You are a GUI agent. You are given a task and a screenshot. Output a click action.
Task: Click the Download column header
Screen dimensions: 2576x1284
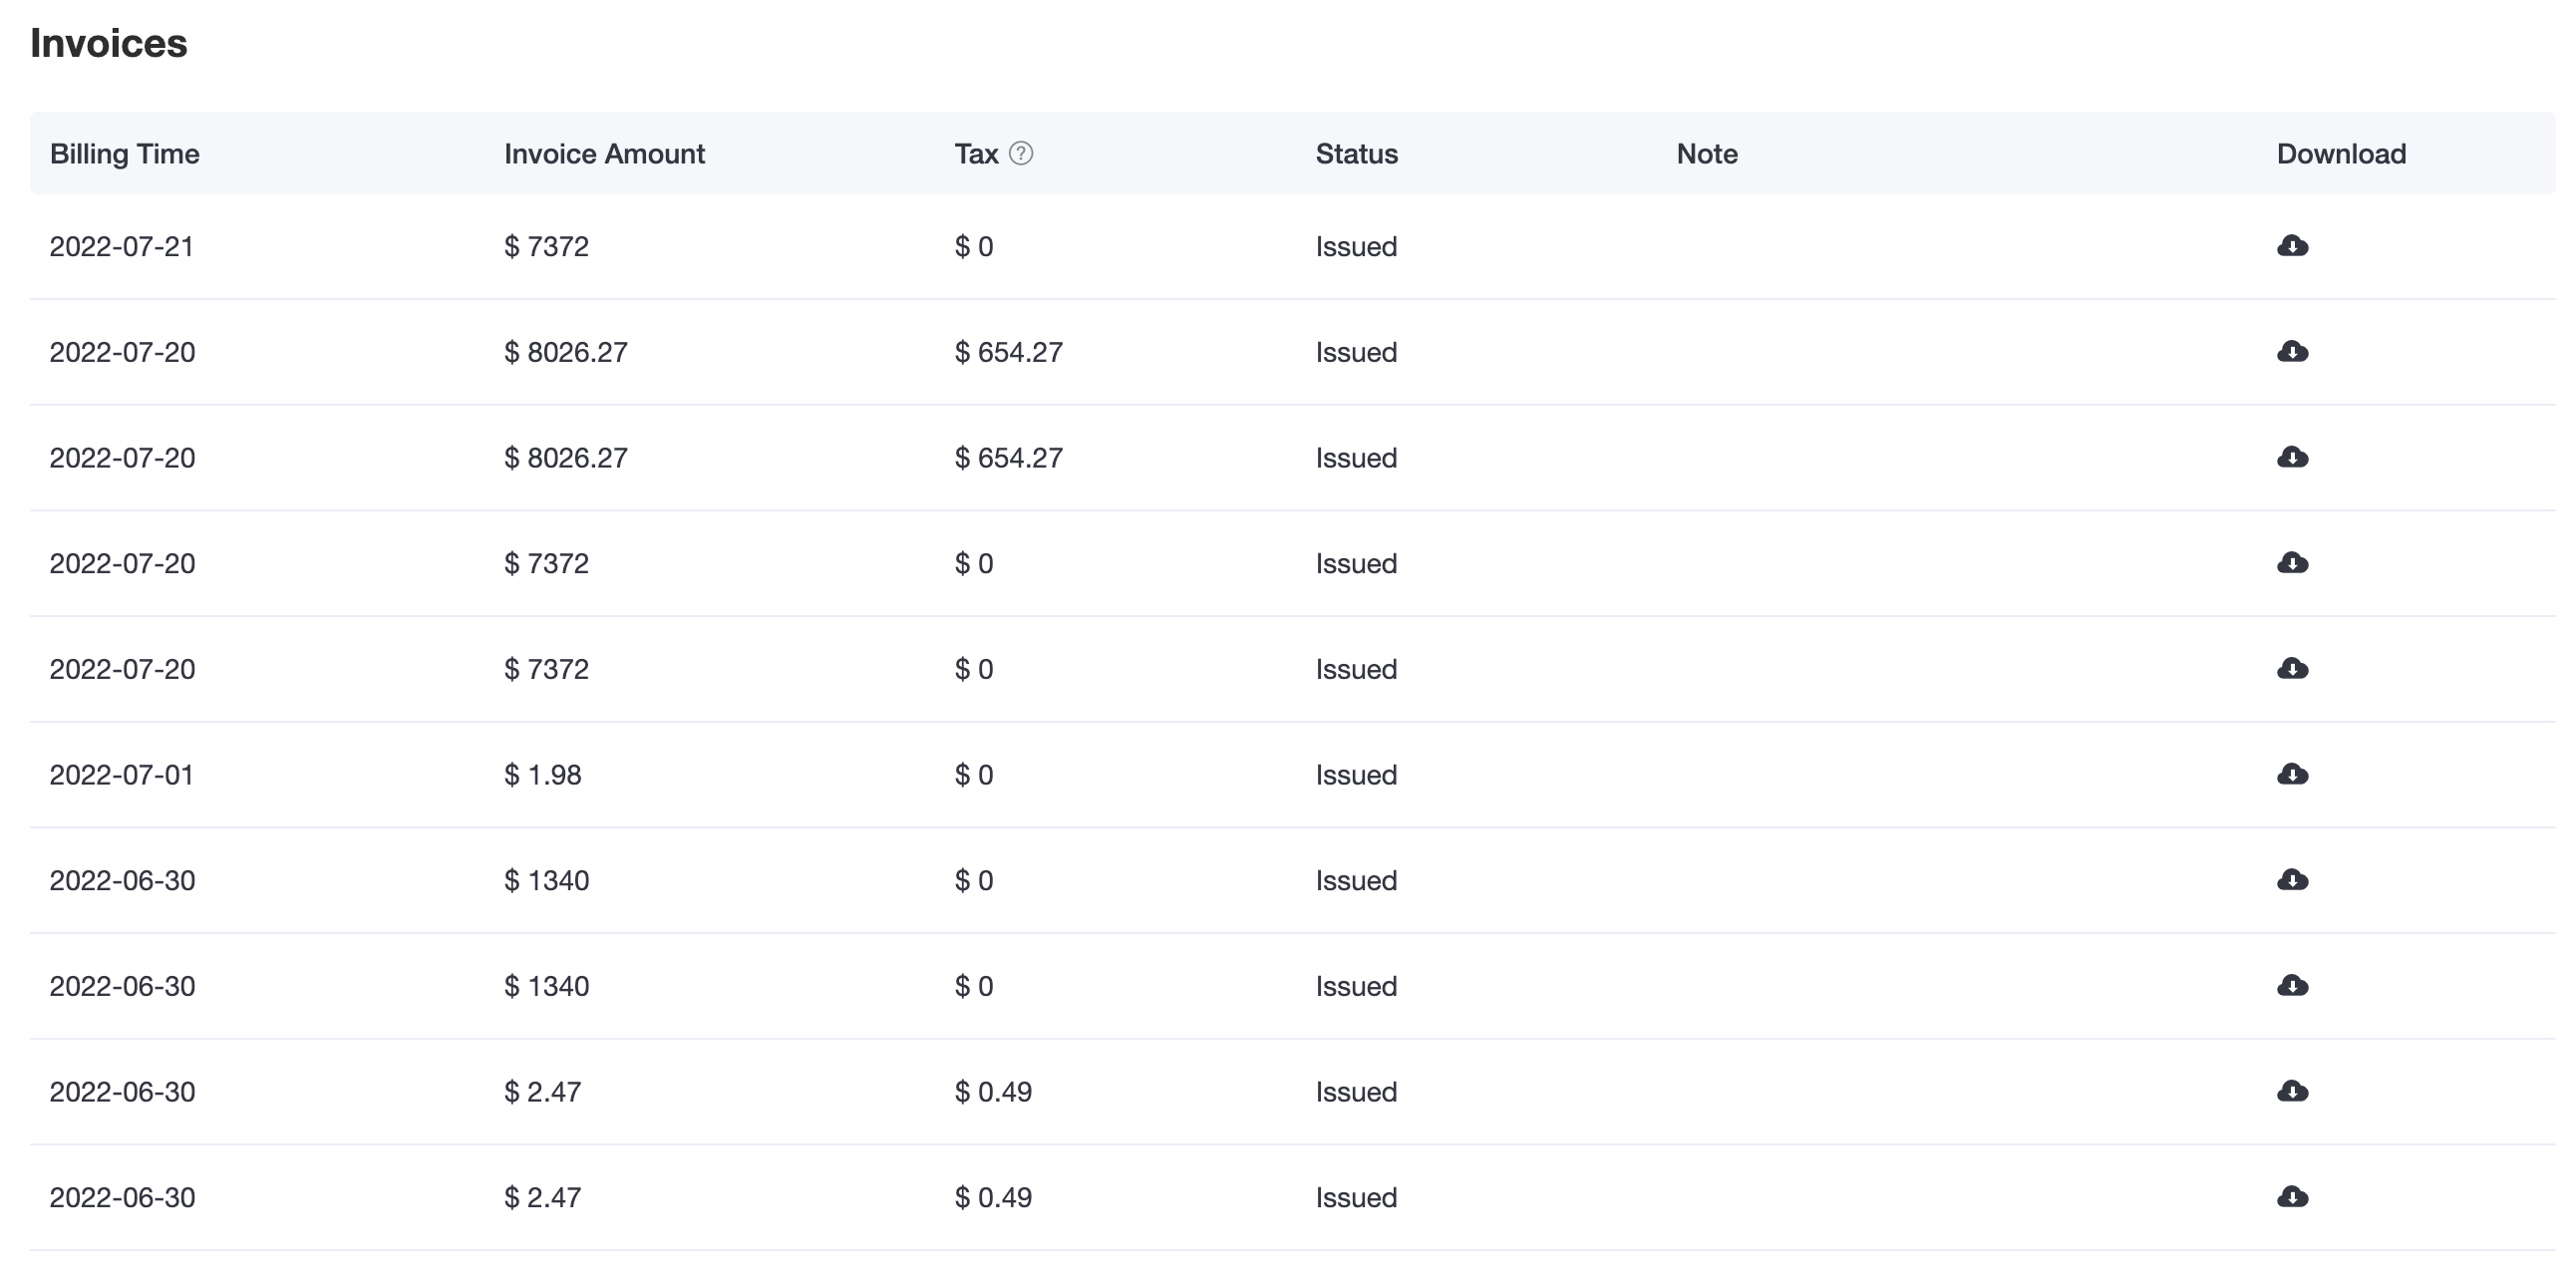[2341, 154]
